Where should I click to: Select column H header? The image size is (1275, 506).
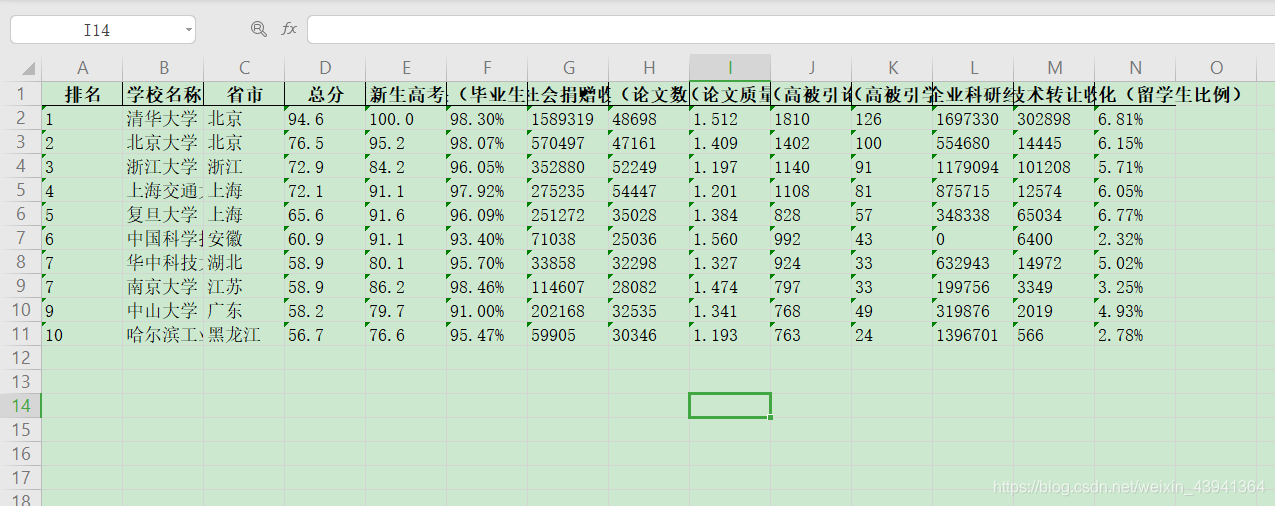point(649,68)
